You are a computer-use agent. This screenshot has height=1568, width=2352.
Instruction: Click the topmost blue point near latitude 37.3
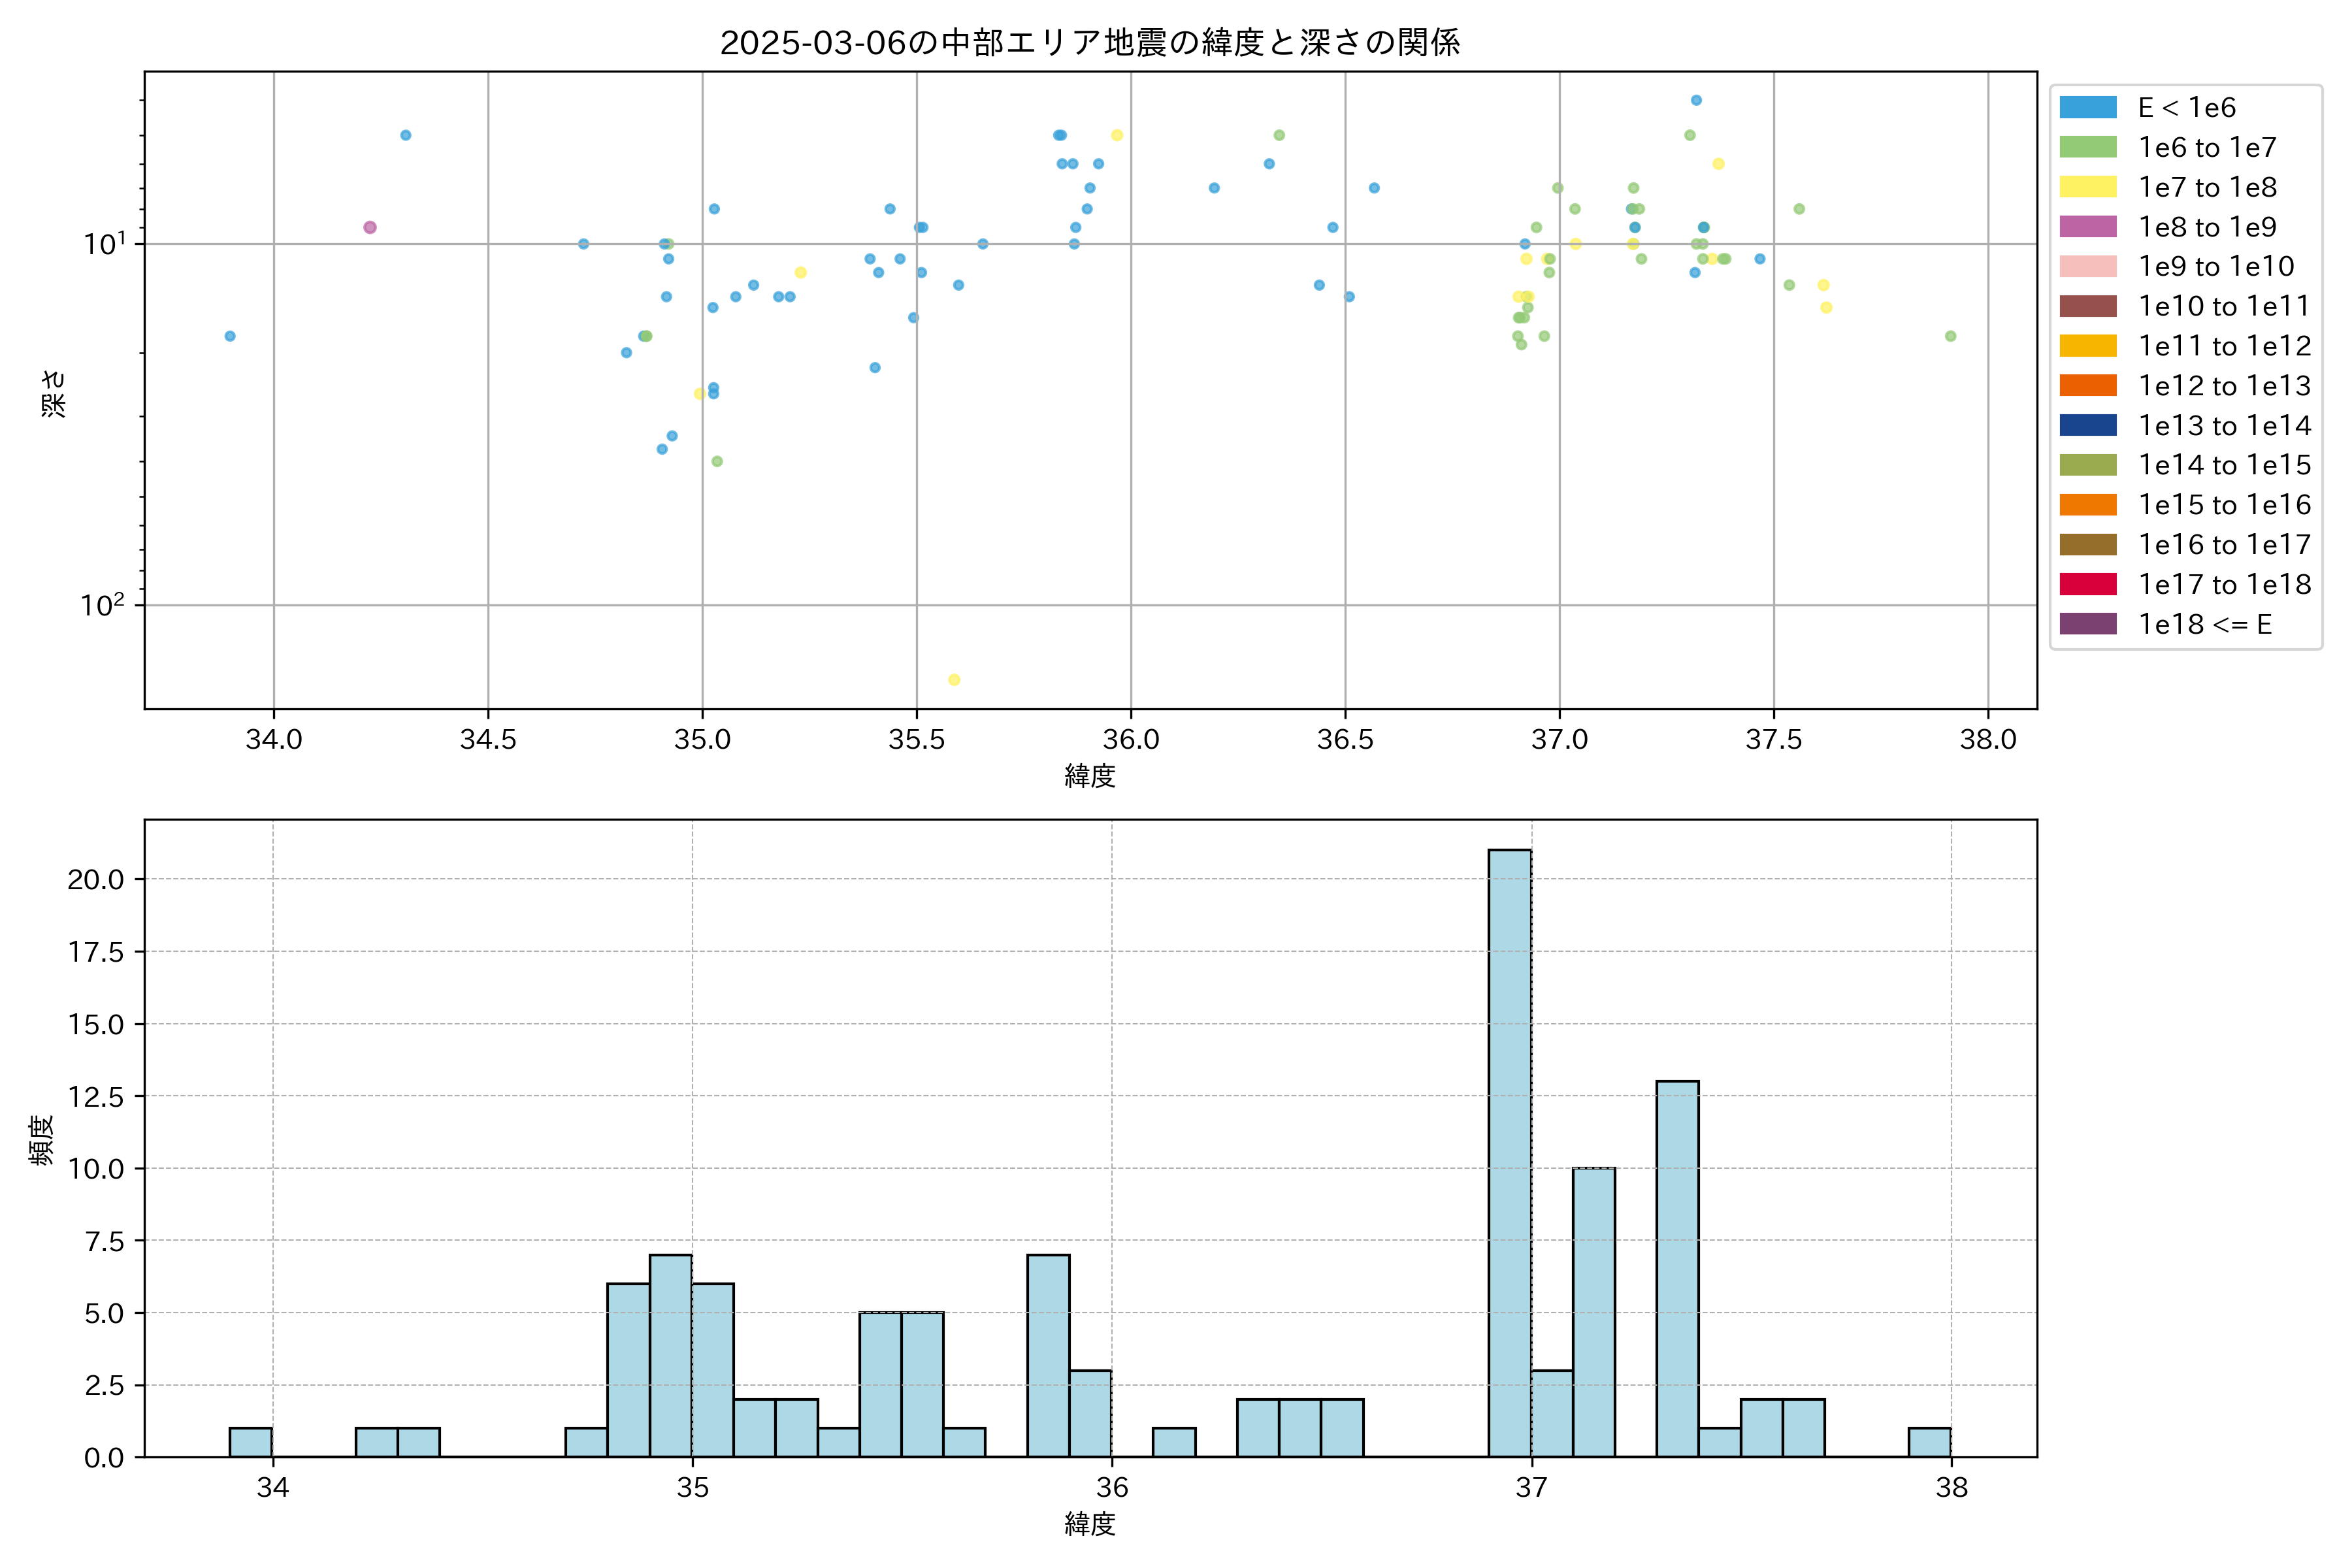[1696, 100]
